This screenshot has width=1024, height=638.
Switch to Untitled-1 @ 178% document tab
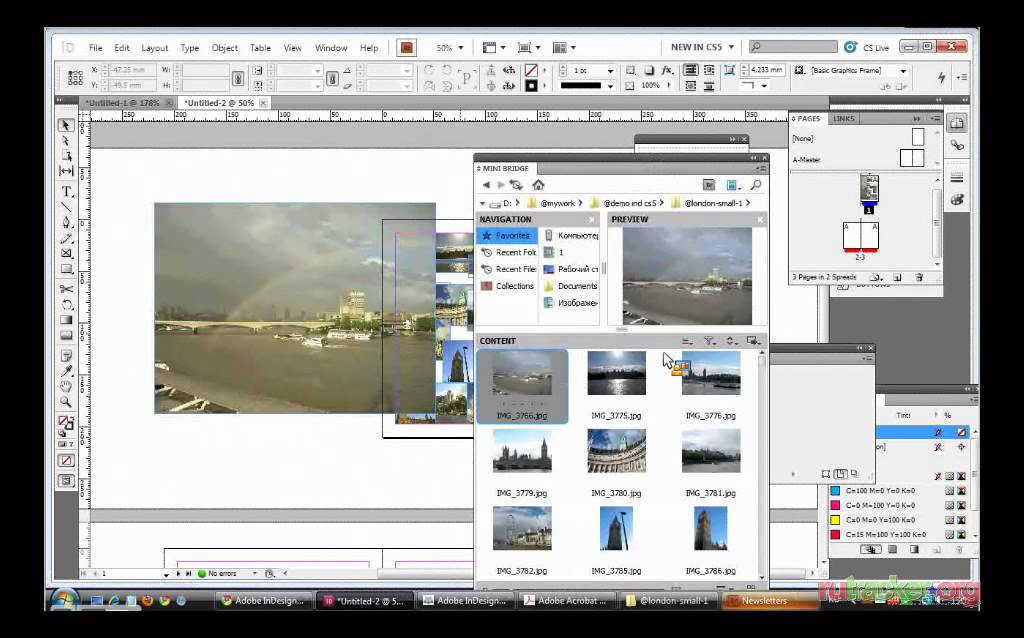[x=128, y=103]
